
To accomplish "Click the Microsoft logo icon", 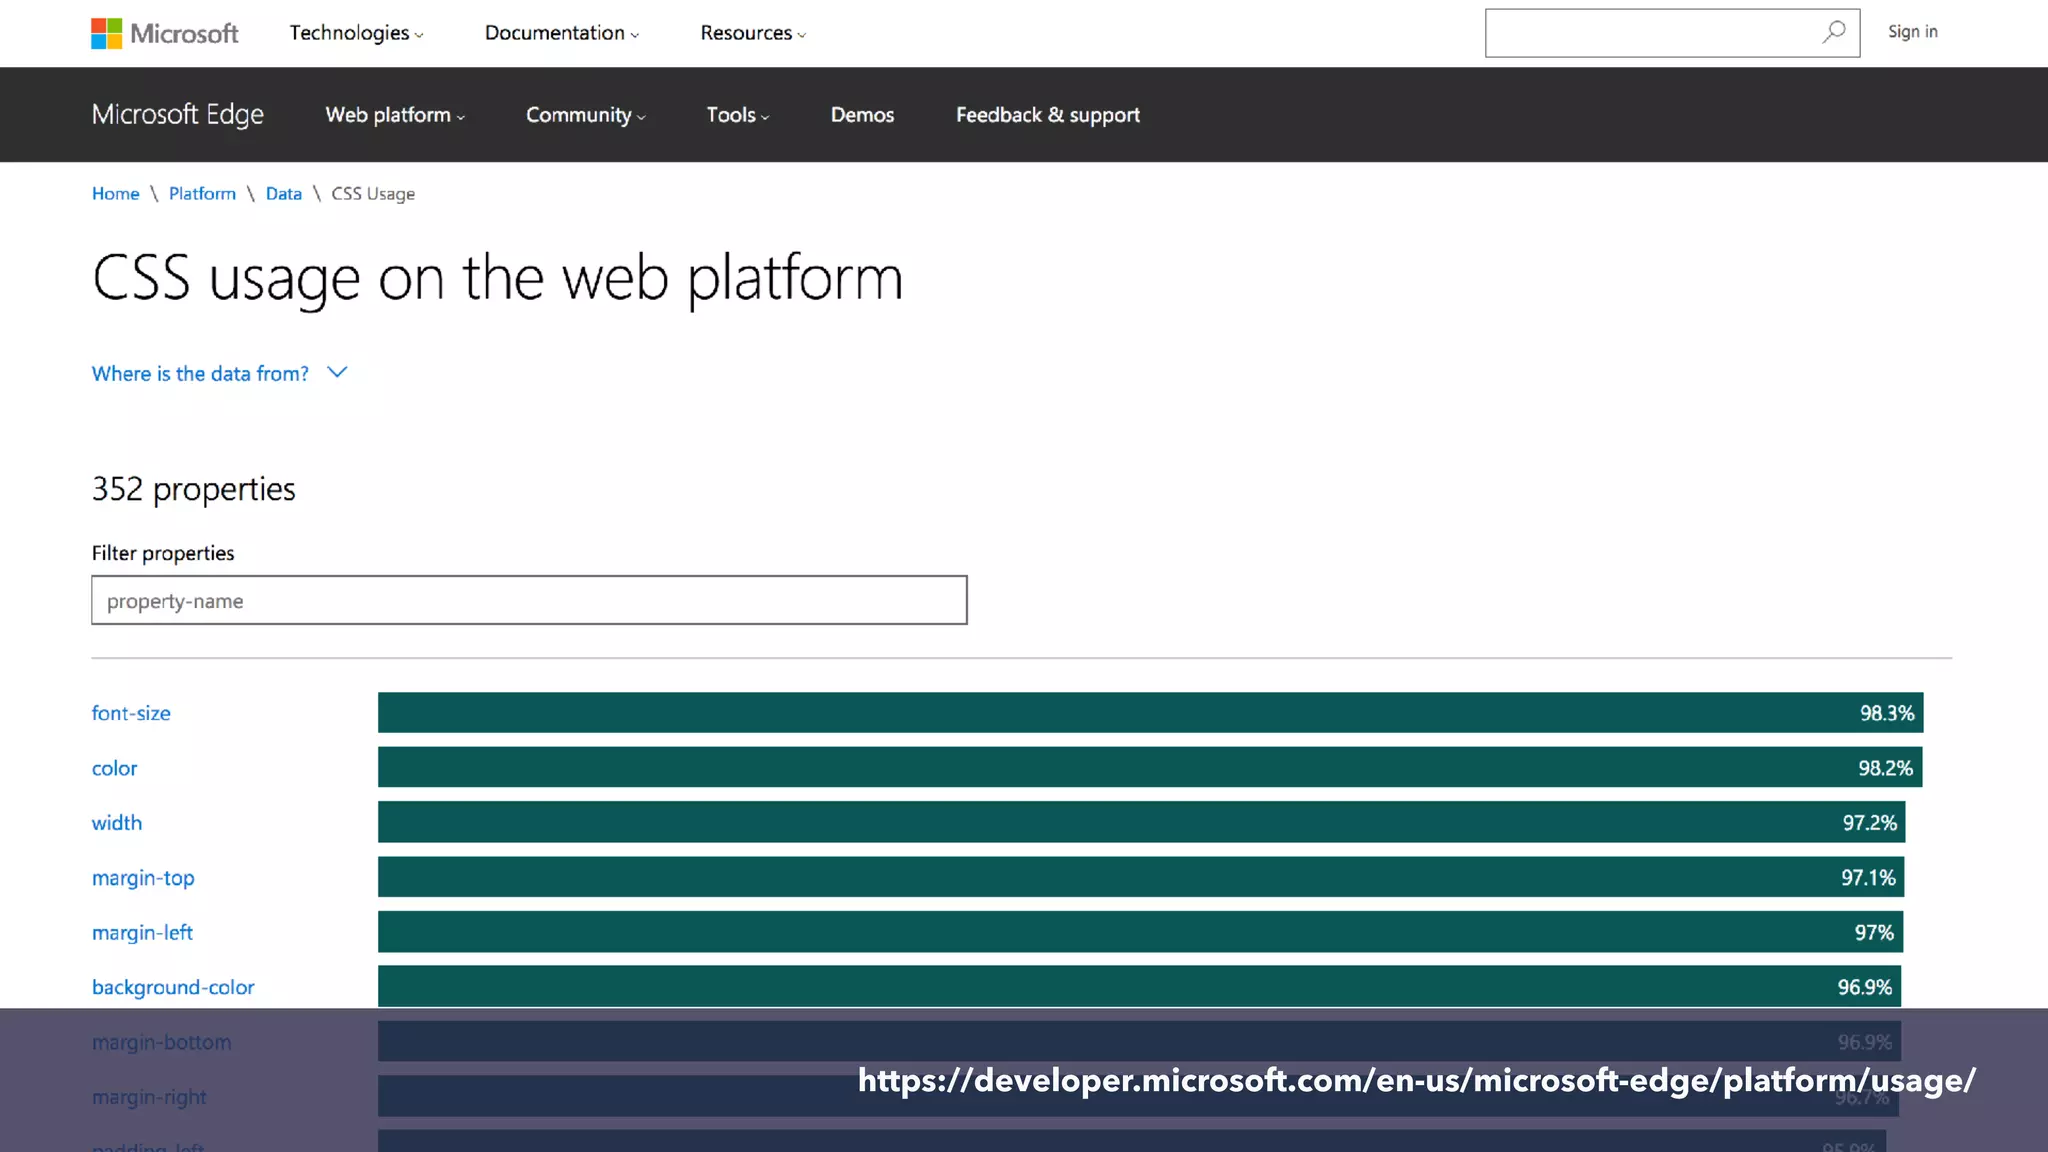I will (x=107, y=33).
